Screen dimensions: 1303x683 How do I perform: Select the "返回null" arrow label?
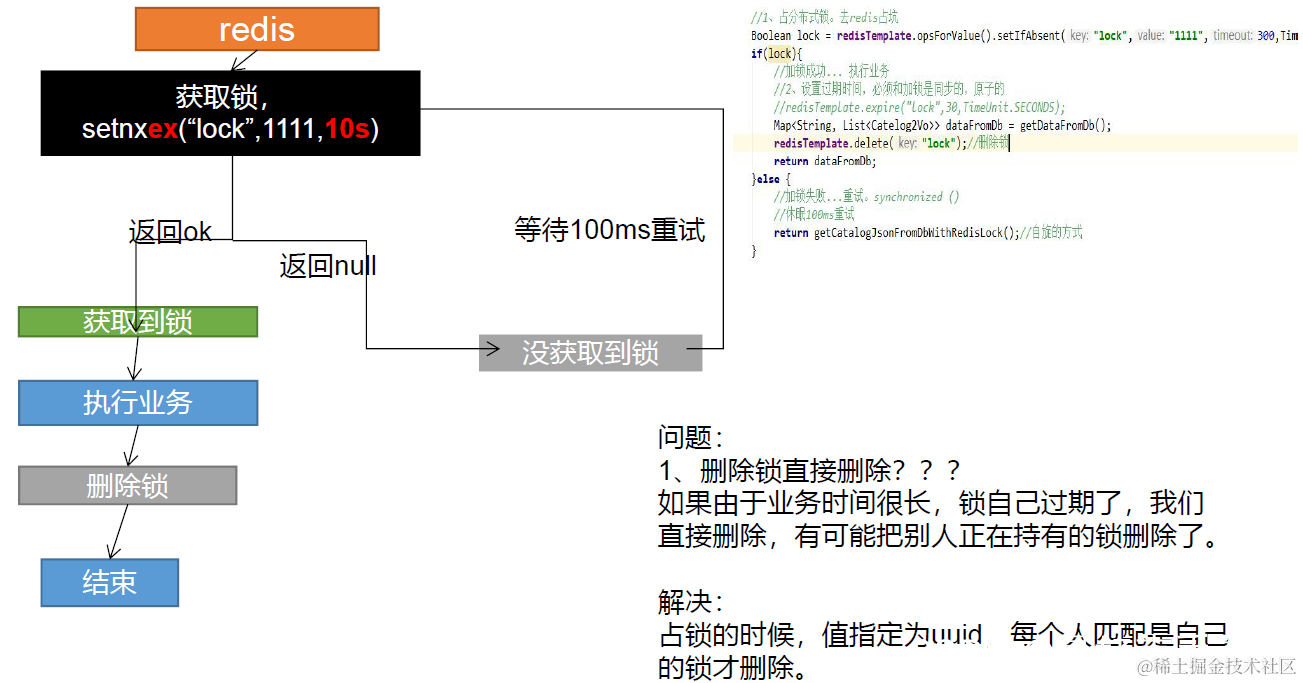pyautogui.click(x=327, y=266)
